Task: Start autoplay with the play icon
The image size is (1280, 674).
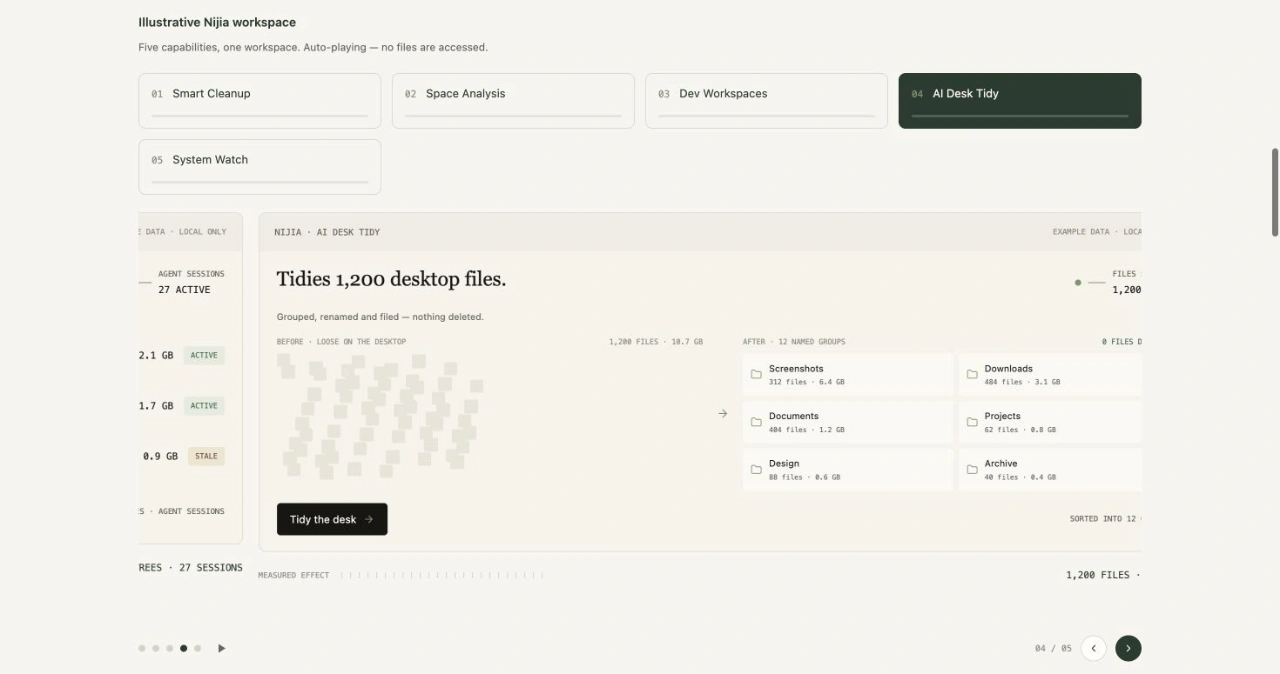Action: [x=222, y=648]
